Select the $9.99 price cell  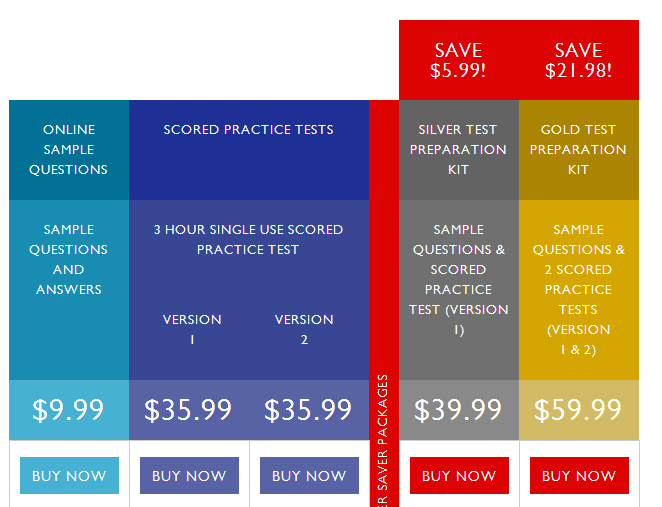pos(69,410)
